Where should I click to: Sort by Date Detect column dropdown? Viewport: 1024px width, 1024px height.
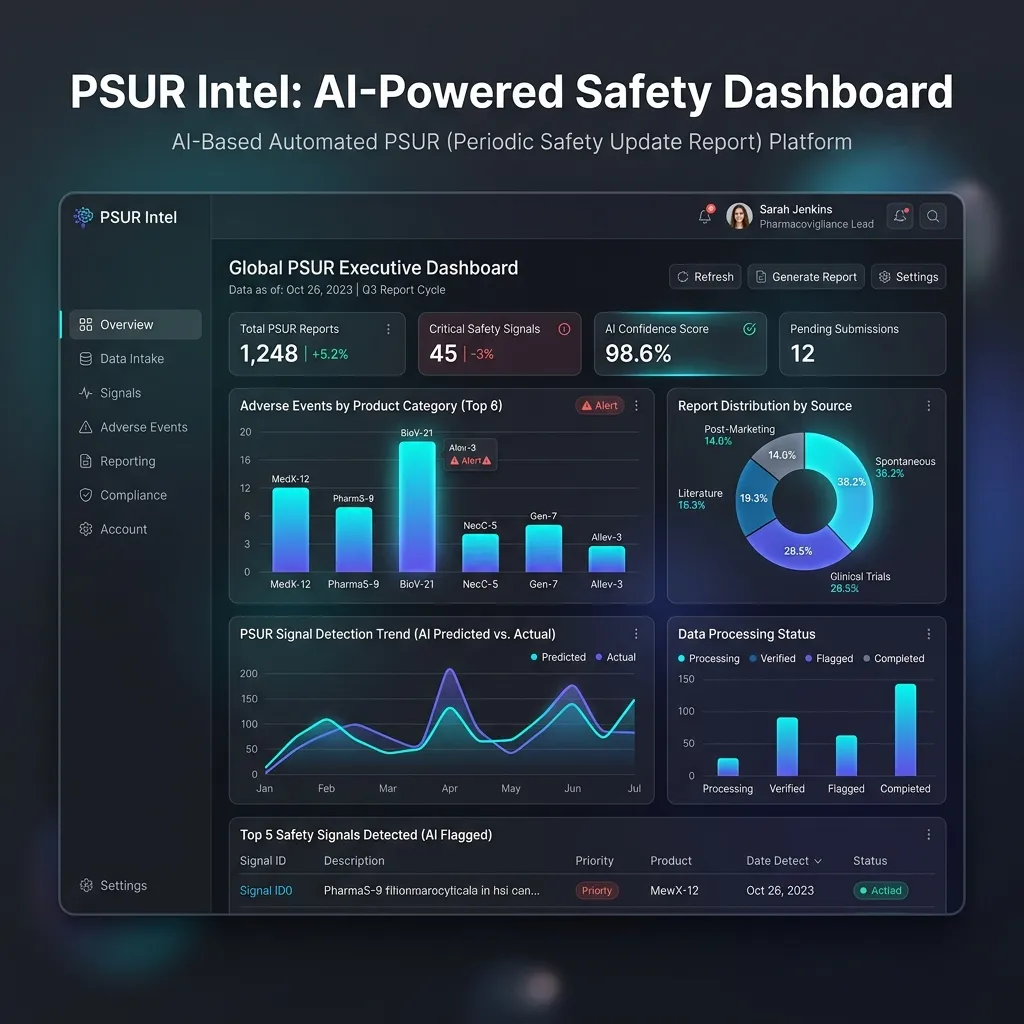pos(784,861)
